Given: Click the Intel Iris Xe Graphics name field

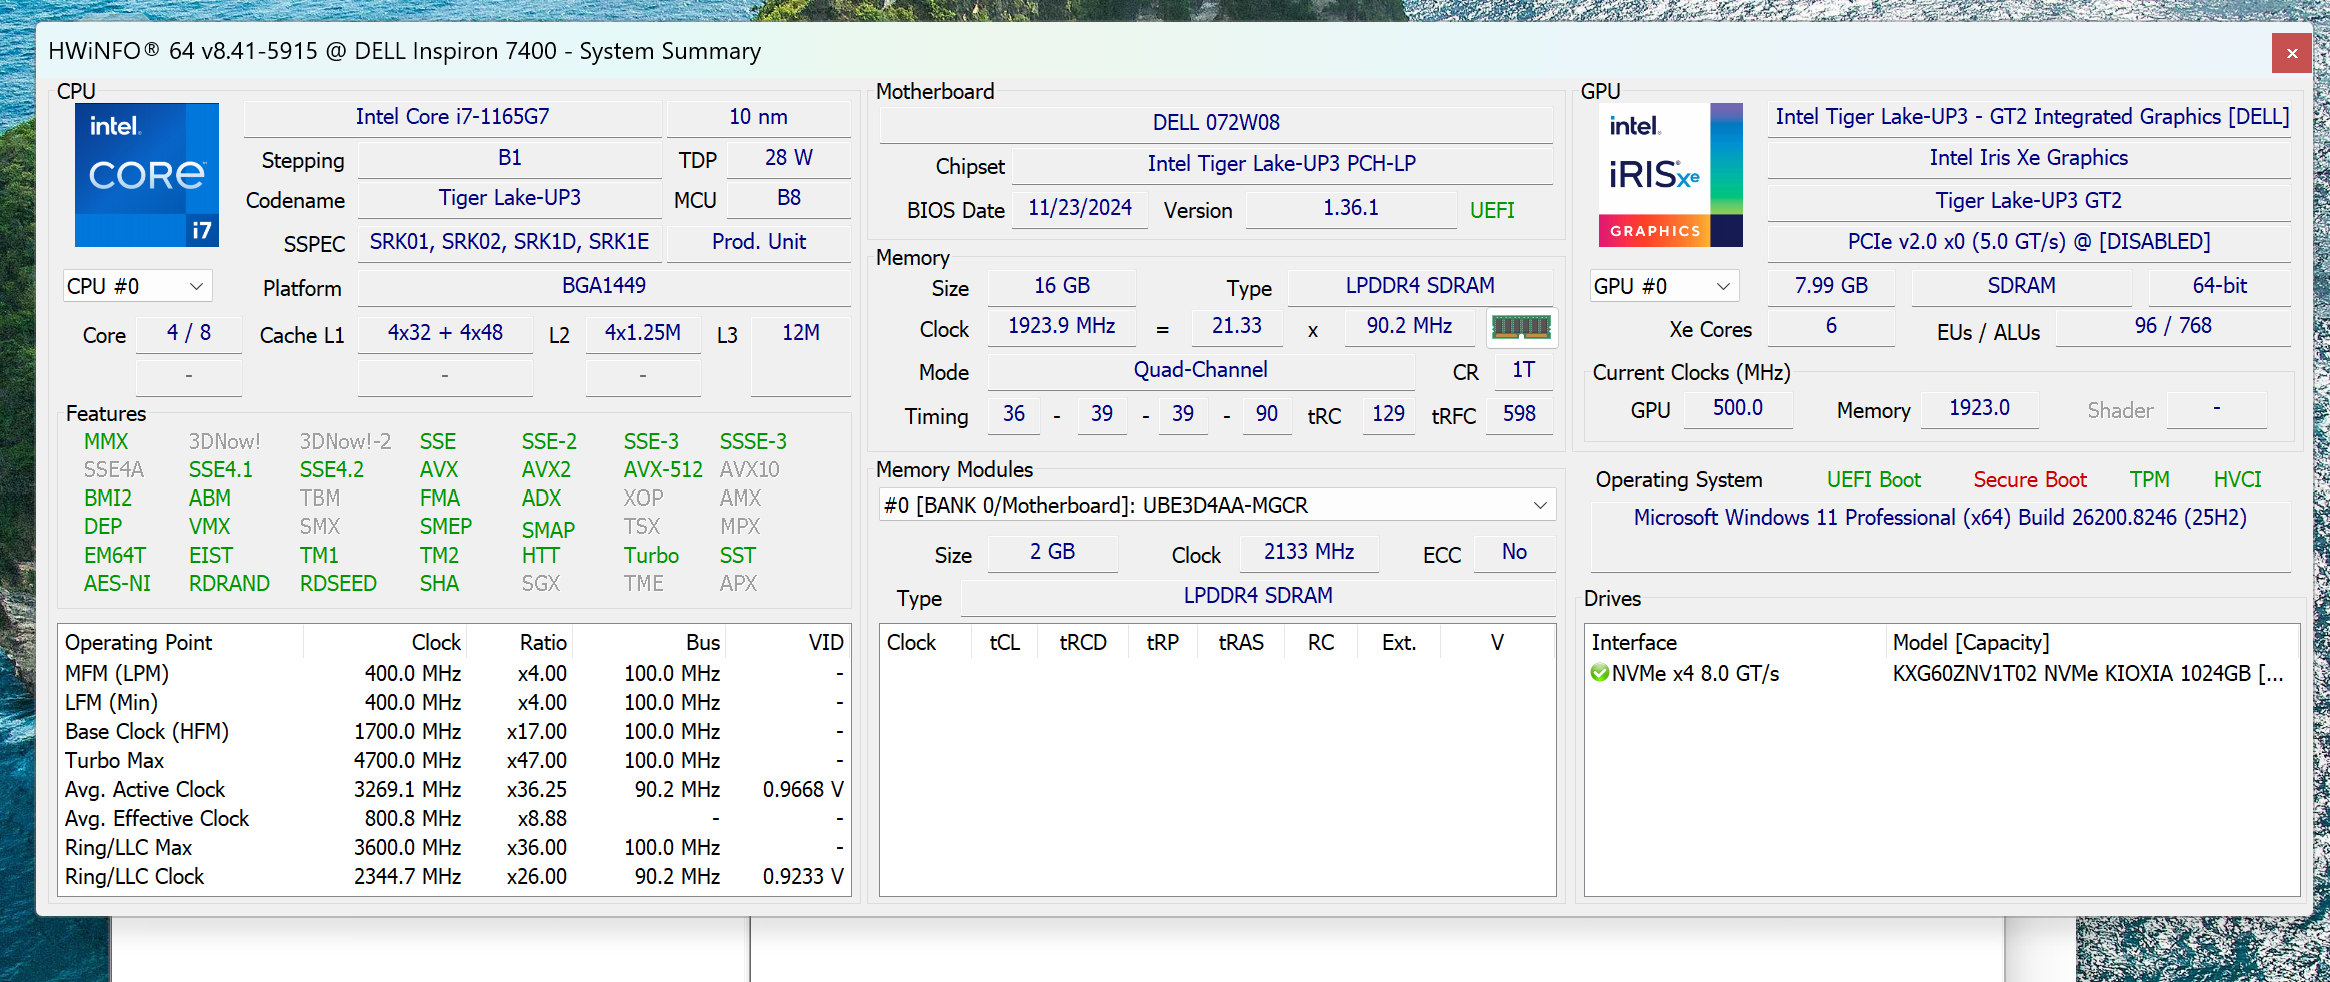Looking at the screenshot, I should [2029, 158].
